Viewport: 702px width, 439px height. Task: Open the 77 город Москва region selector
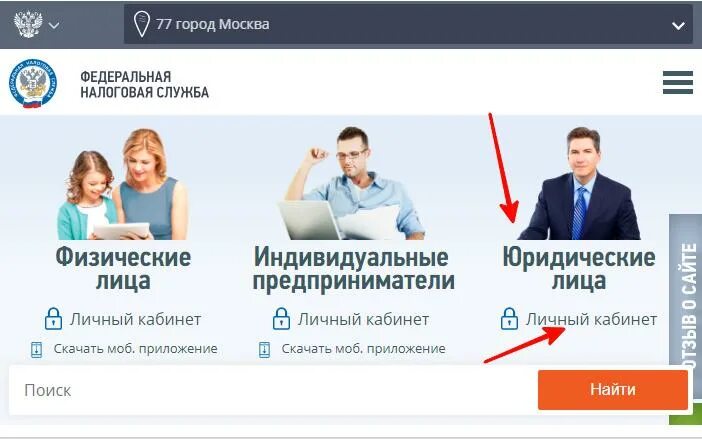tap(408, 24)
